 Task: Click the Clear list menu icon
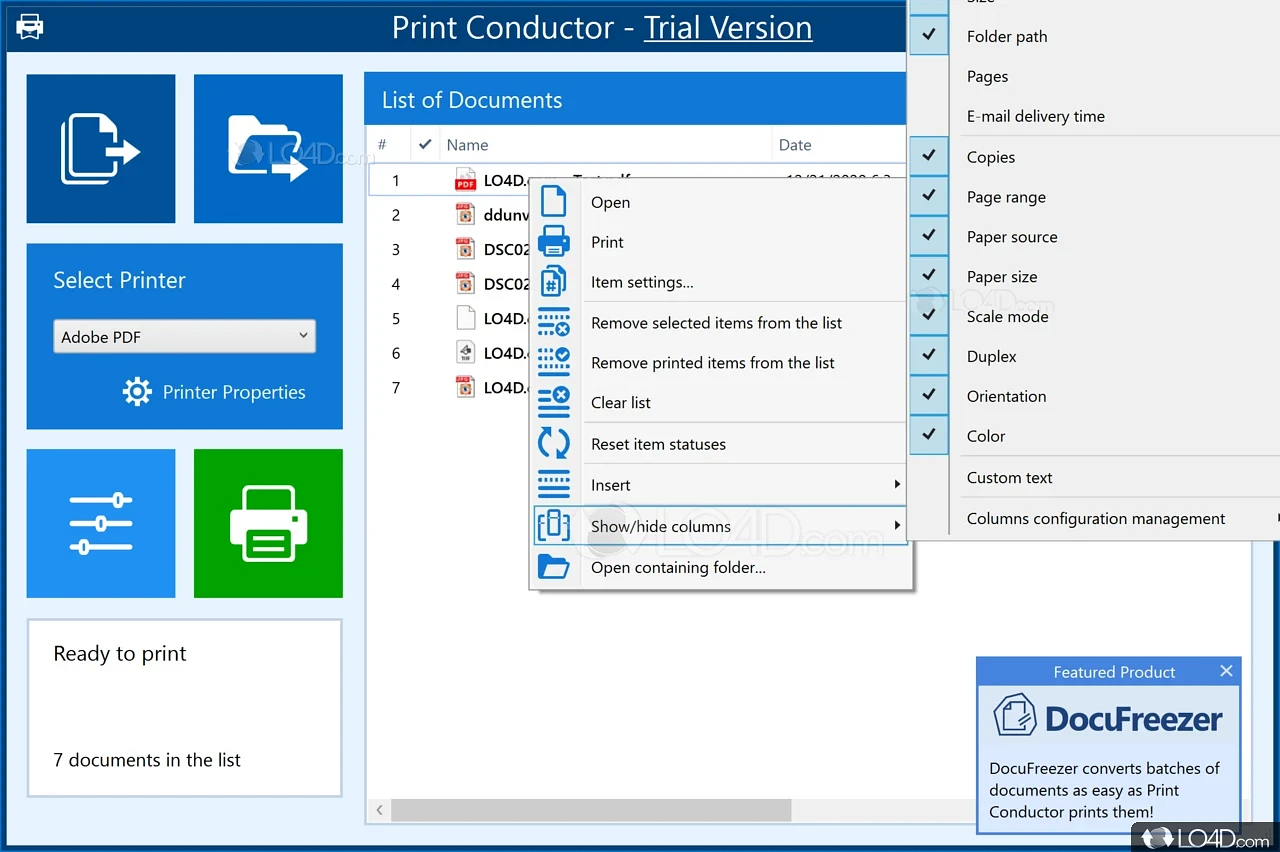[553, 402]
